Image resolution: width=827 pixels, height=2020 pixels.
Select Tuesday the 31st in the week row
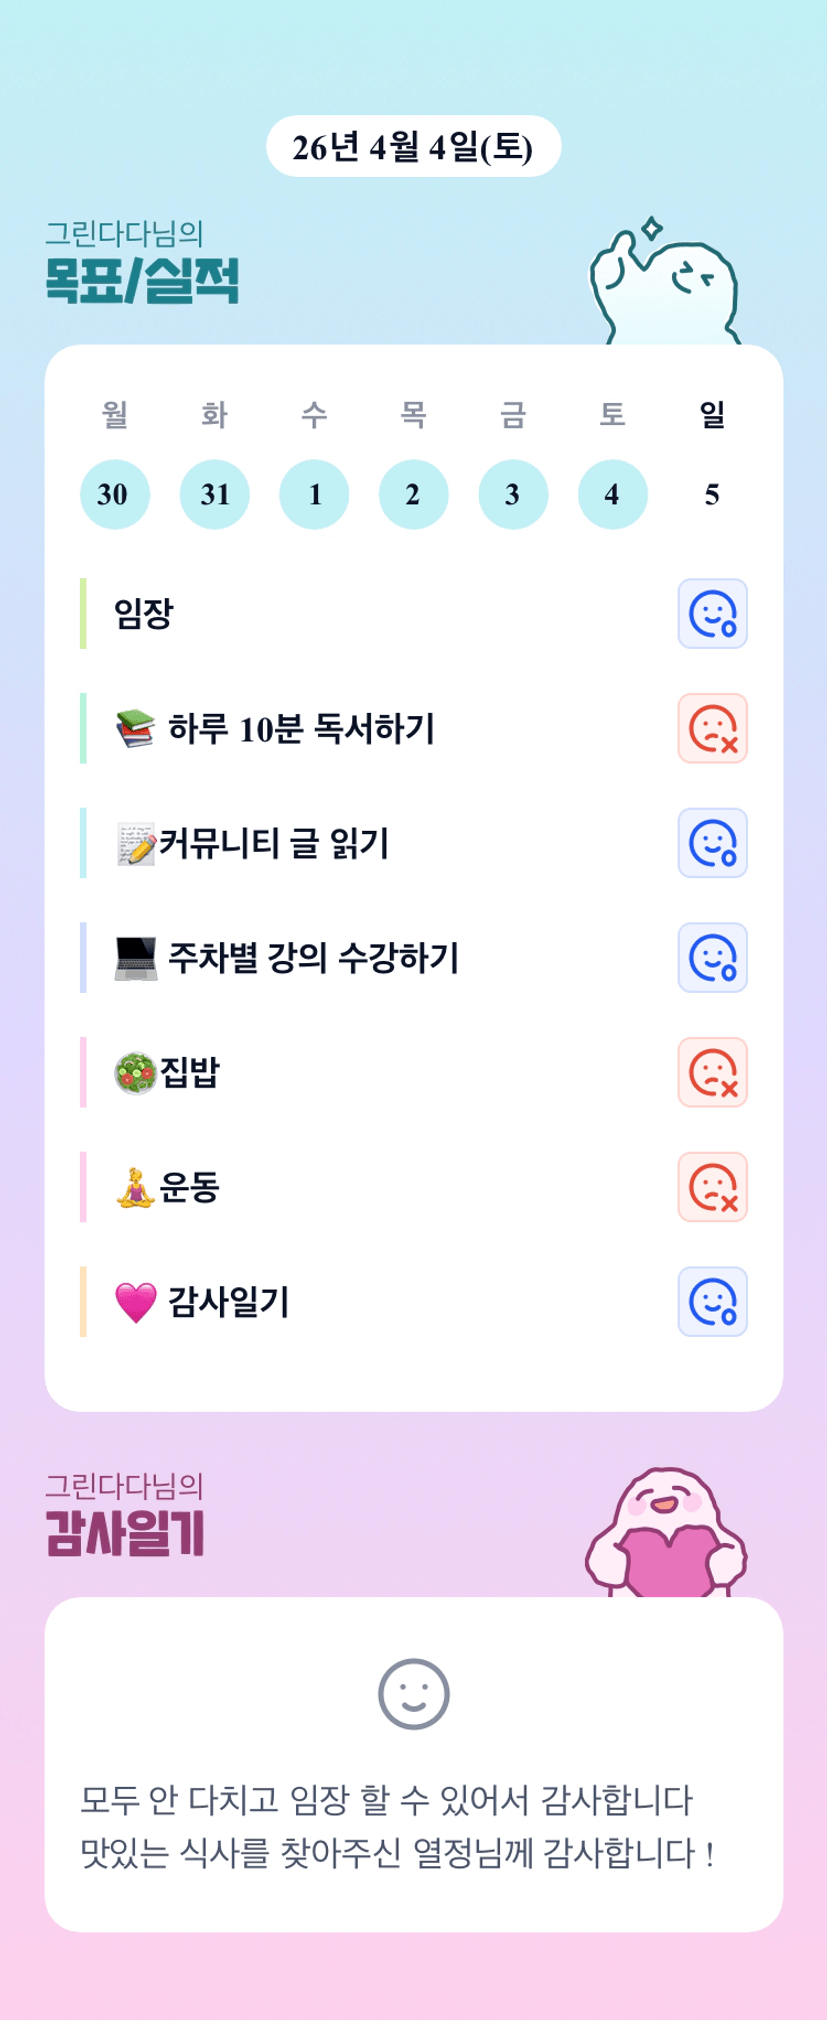(215, 494)
